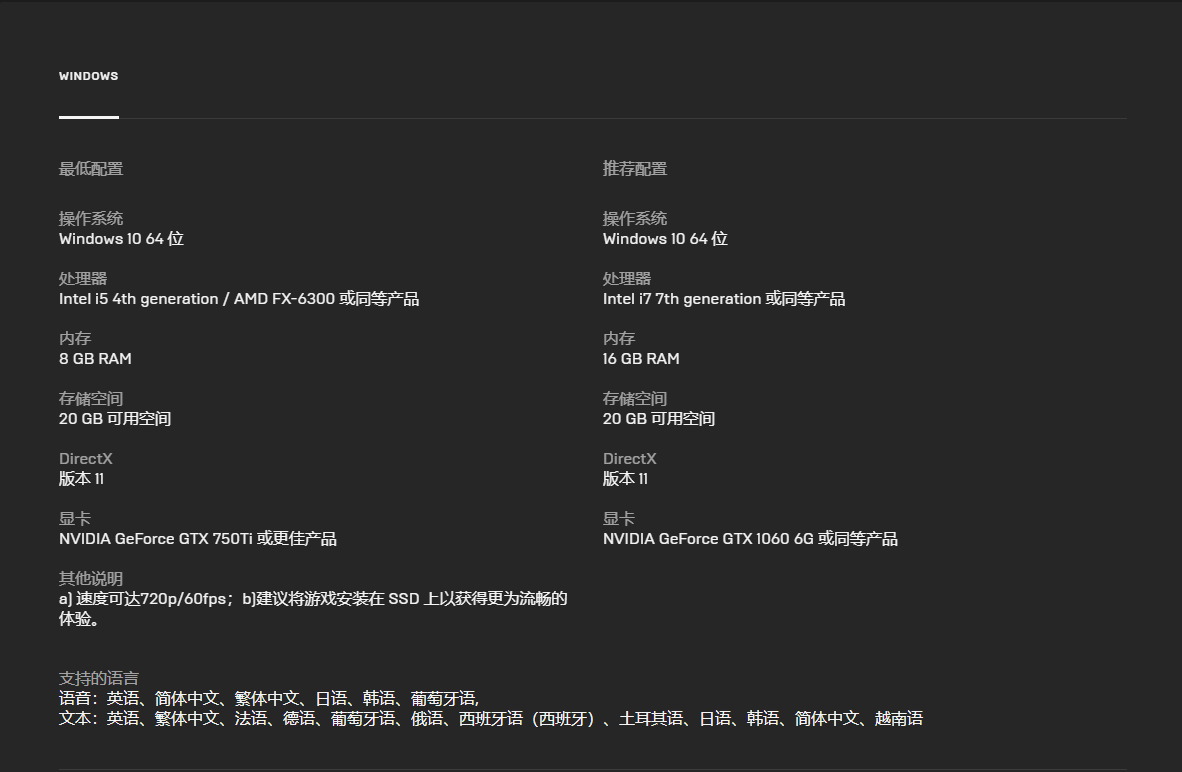Click the minimum DirectX 版本 11 value
Image resolution: width=1182 pixels, height=772 pixels.
[81, 479]
